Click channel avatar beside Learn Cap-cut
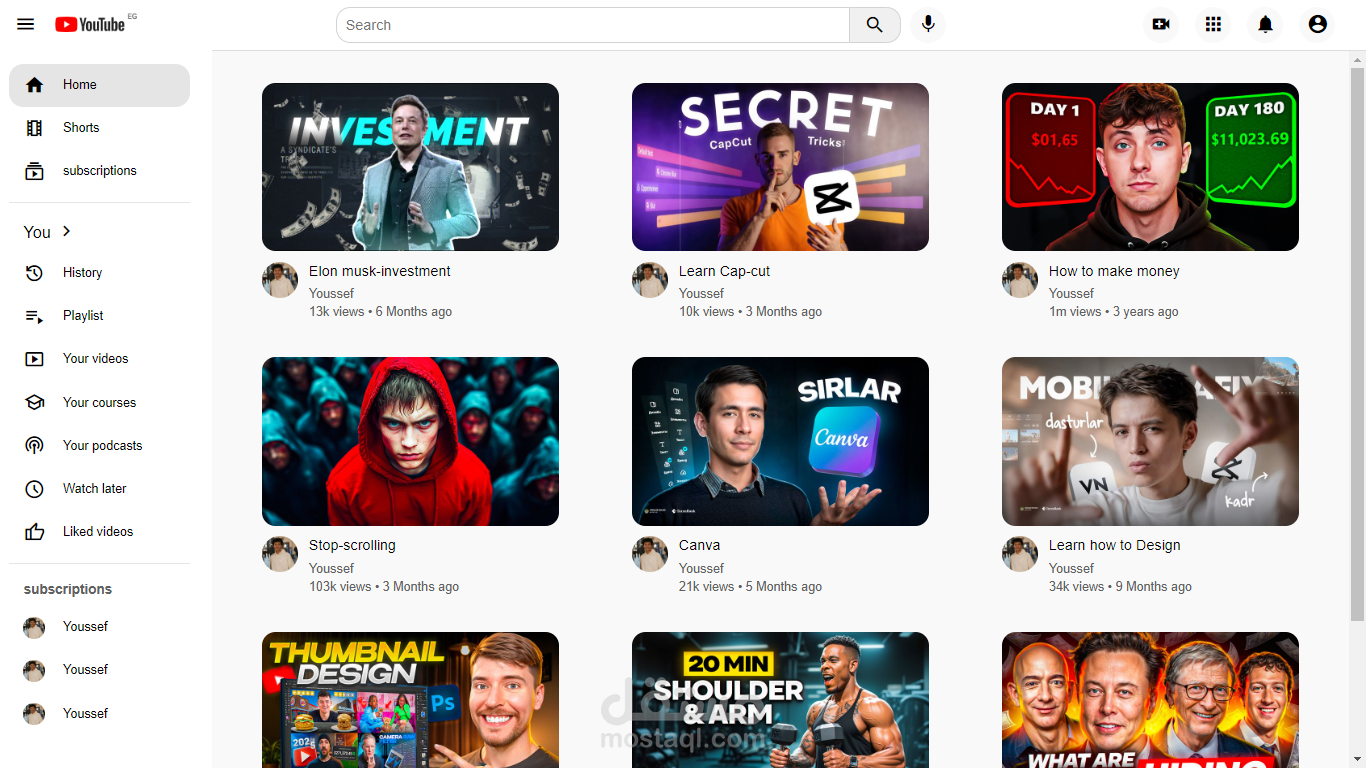The width and height of the screenshot is (1366, 768). point(650,280)
